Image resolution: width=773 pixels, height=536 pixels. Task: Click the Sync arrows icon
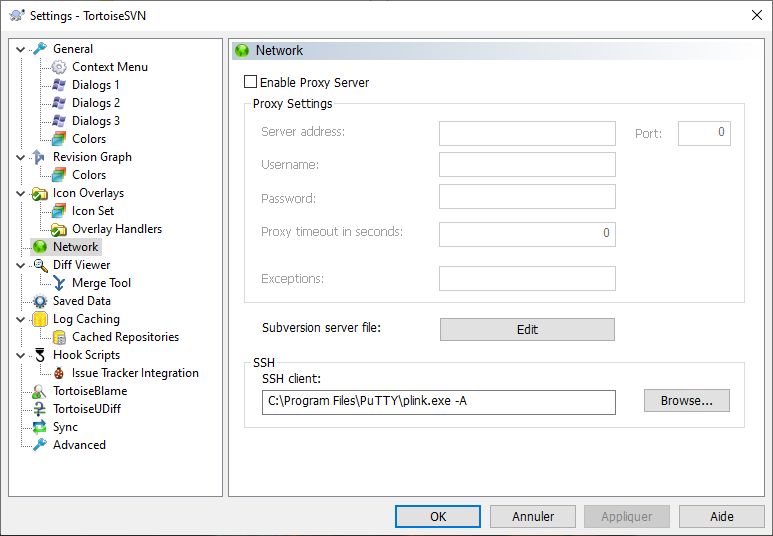coord(39,427)
